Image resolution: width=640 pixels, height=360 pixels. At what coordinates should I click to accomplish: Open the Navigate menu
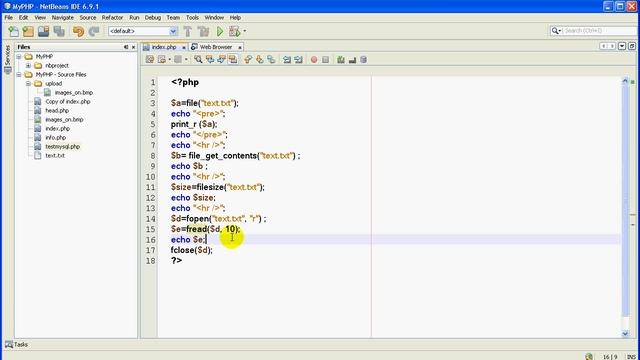point(62,18)
